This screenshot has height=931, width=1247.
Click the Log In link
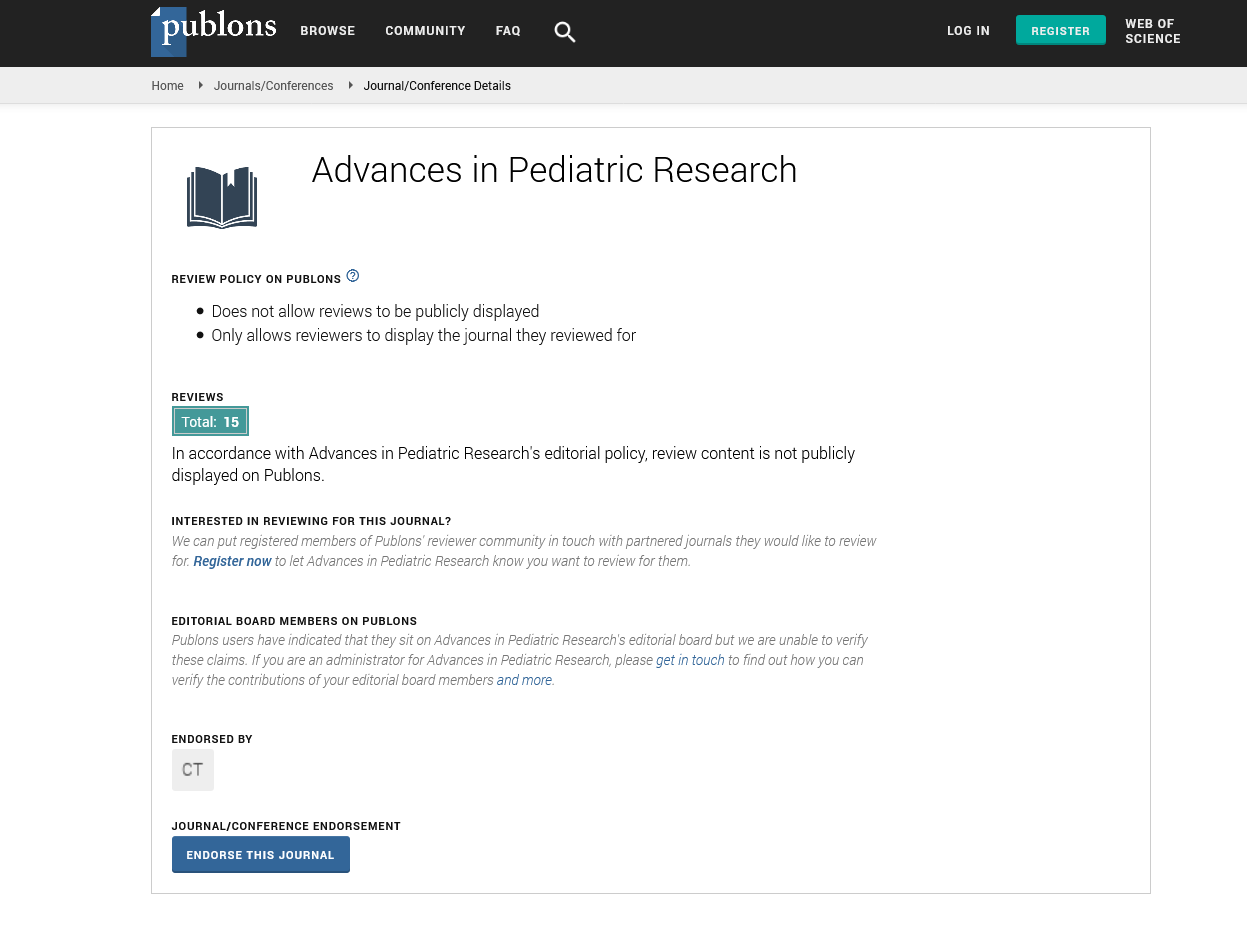click(968, 31)
